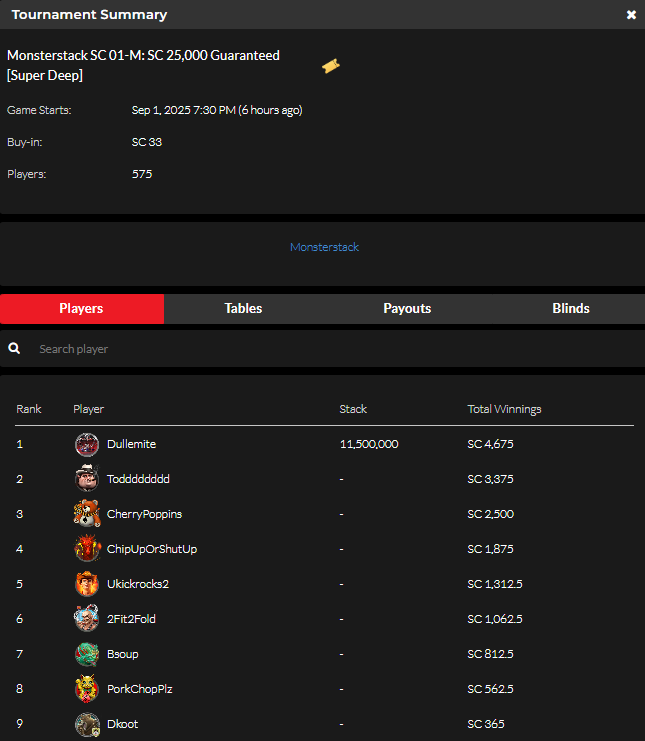Screen dimensions: 645x741
Task: Click 2Fit2Fold's avatar
Action: (87, 618)
